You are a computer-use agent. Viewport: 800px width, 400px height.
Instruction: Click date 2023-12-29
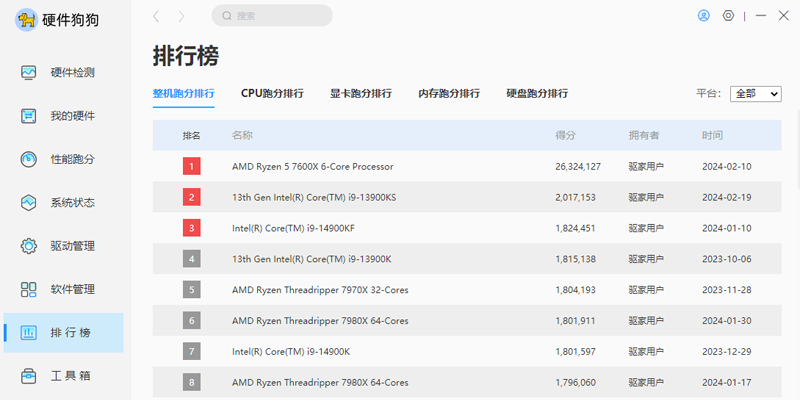(727, 352)
